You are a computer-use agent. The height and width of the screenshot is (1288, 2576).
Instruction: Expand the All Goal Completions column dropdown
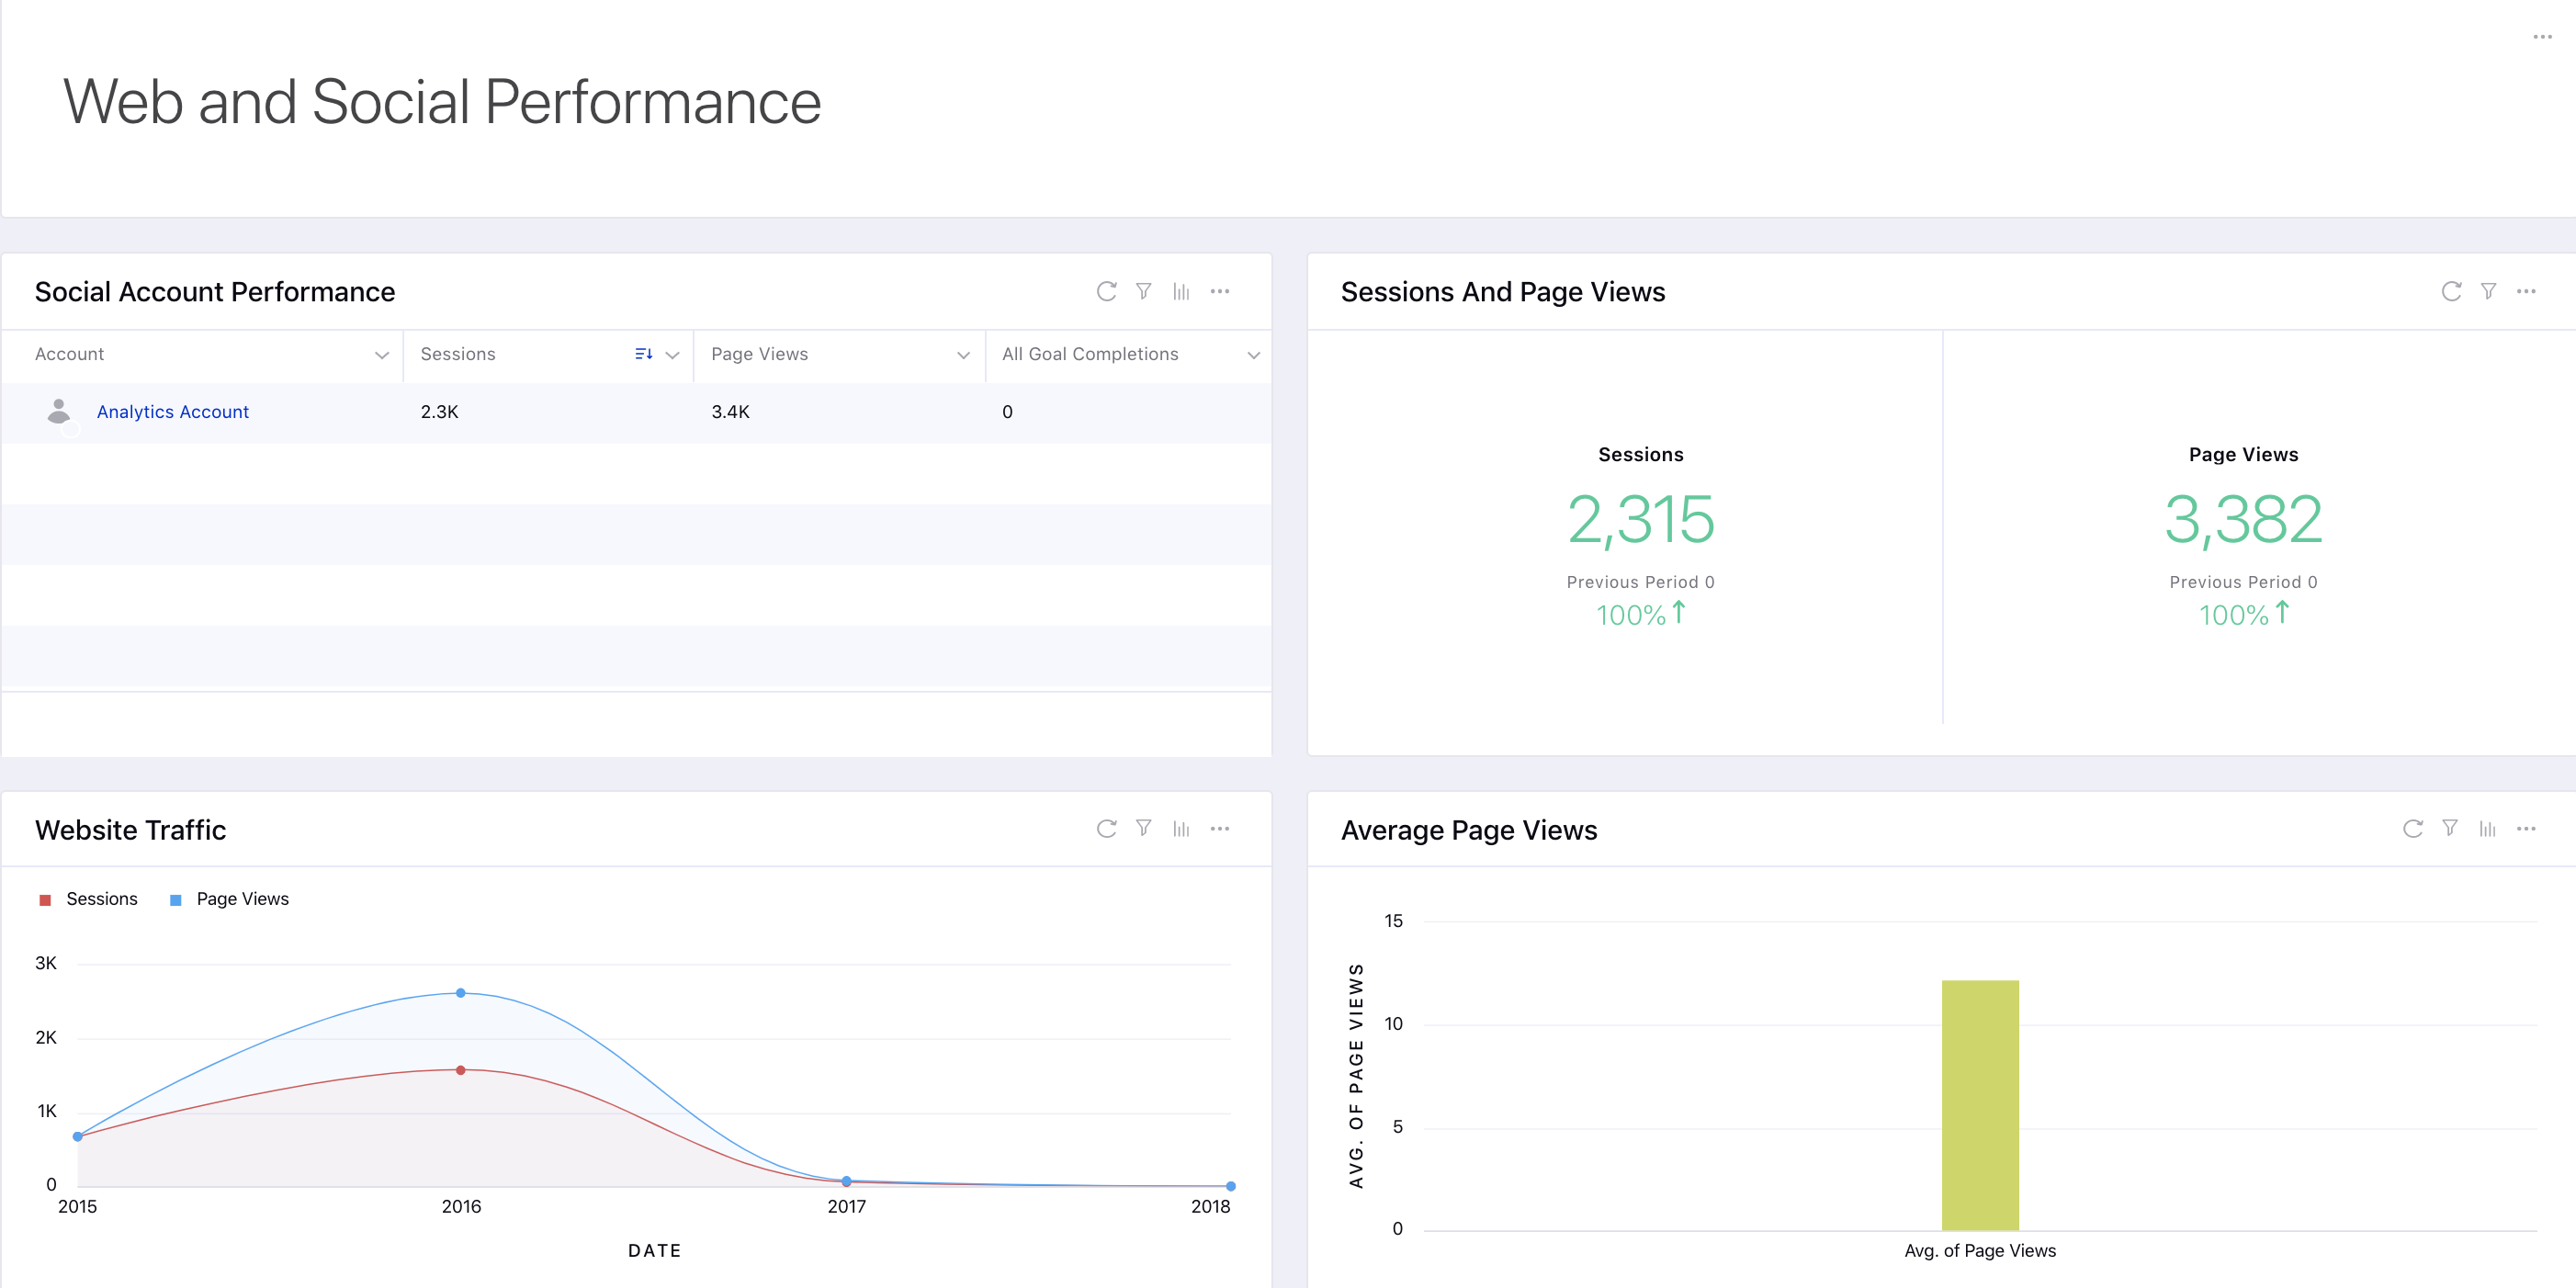[1254, 355]
